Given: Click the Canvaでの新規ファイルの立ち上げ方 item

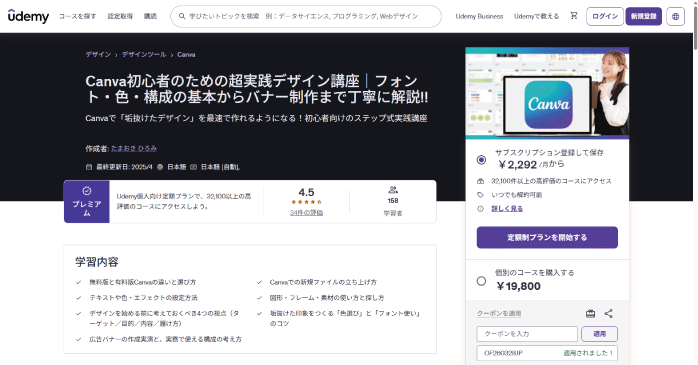Looking at the screenshot, I should pos(323,282).
